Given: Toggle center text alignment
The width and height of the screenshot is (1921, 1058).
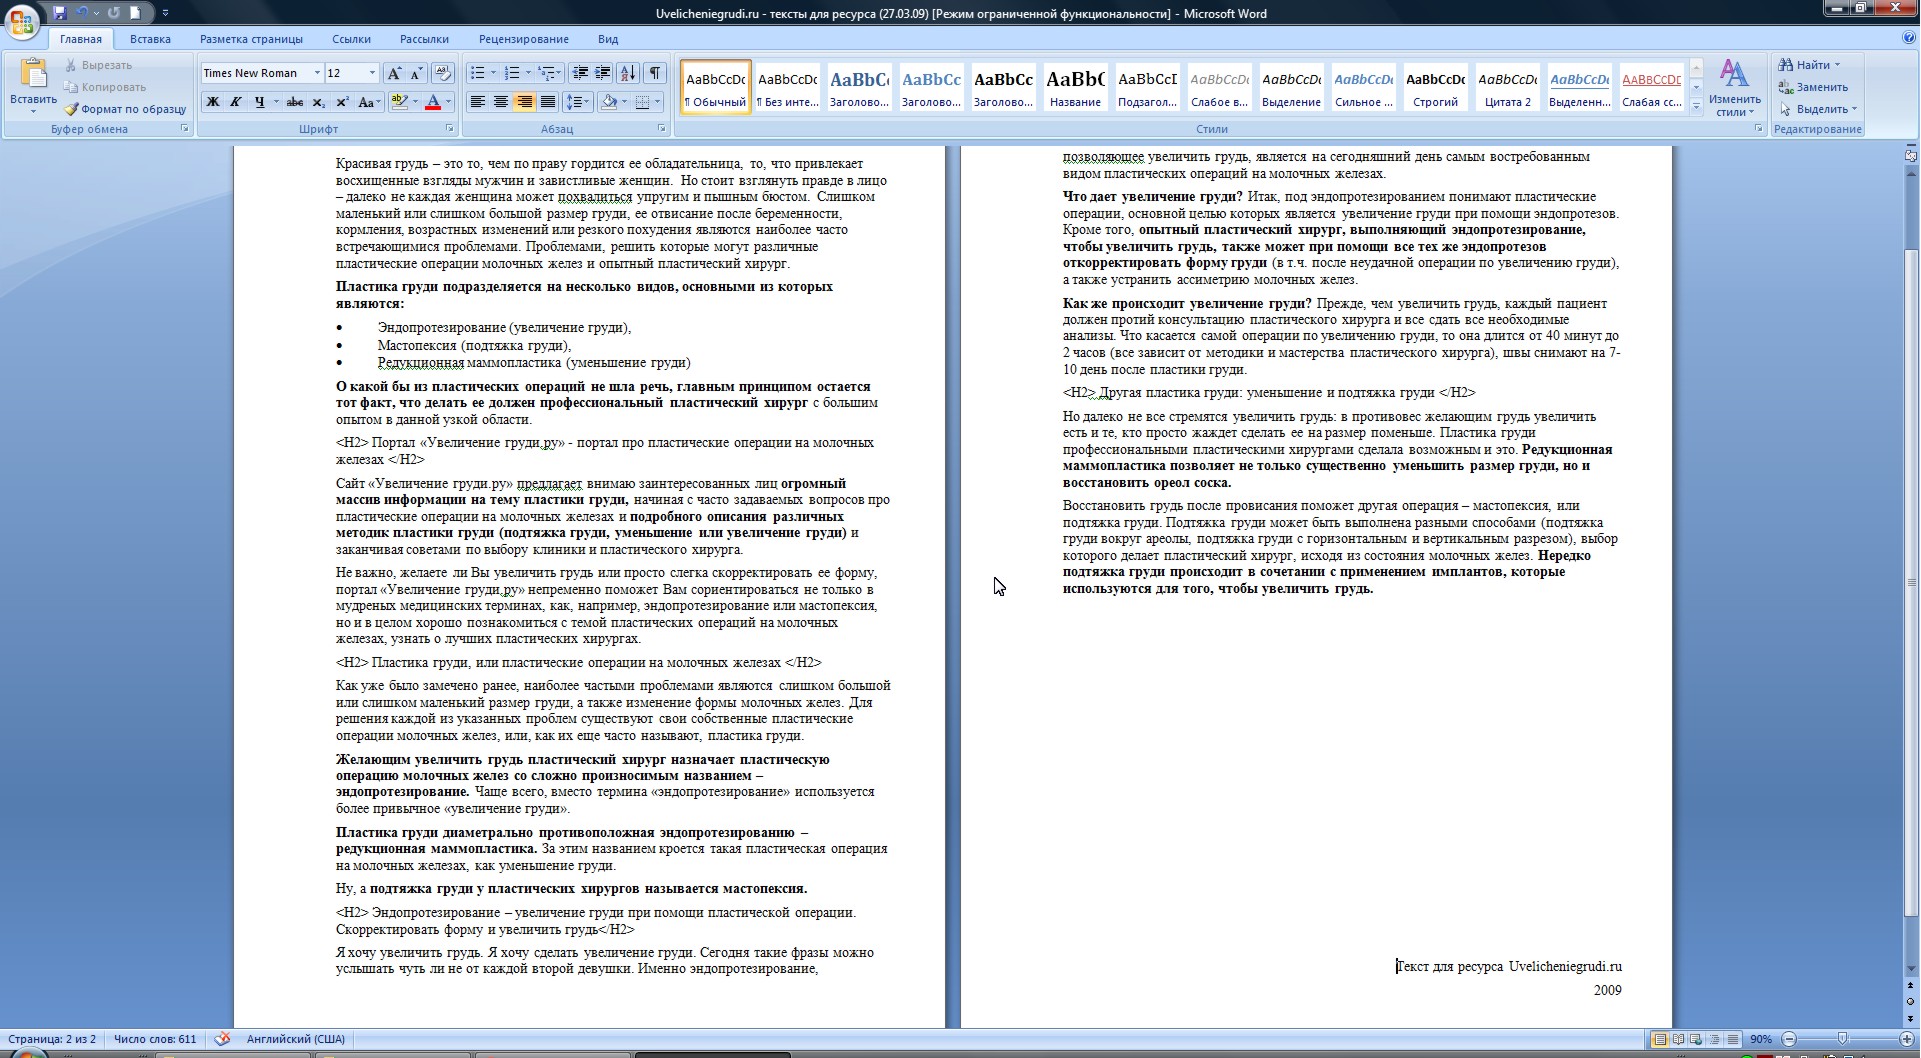Looking at the screenshot, I should [x=500, y=102].
